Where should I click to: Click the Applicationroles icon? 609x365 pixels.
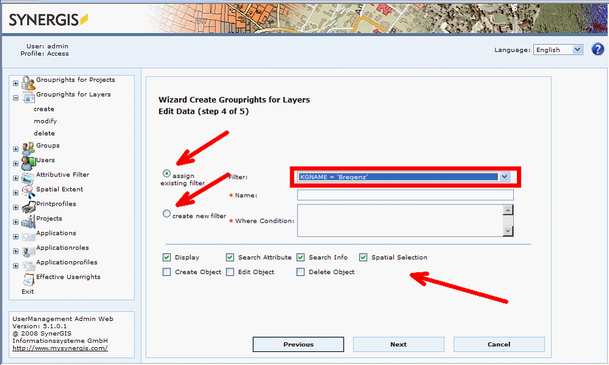28,251
